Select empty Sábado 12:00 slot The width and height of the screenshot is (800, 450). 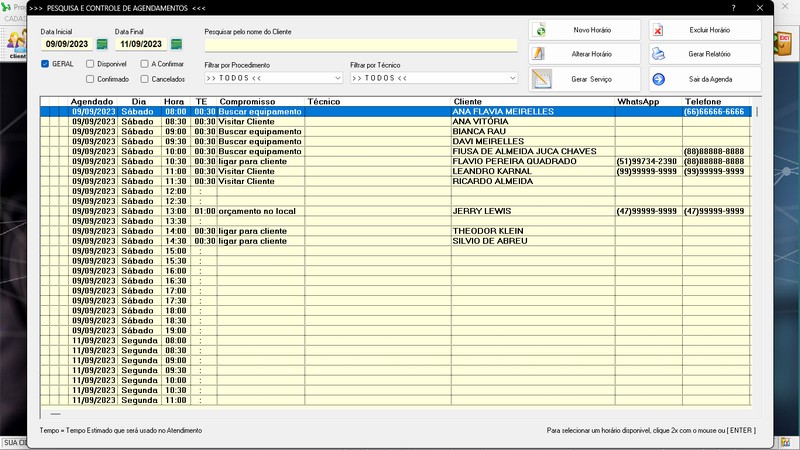tap(395, 191)
